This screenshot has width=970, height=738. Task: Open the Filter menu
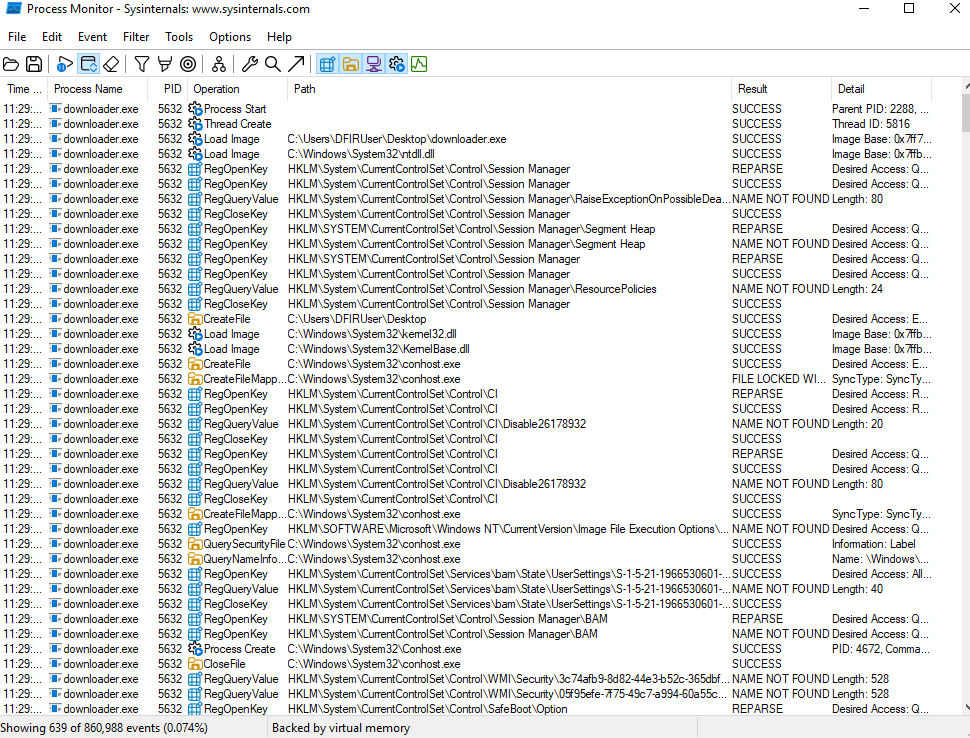point(136,37)
